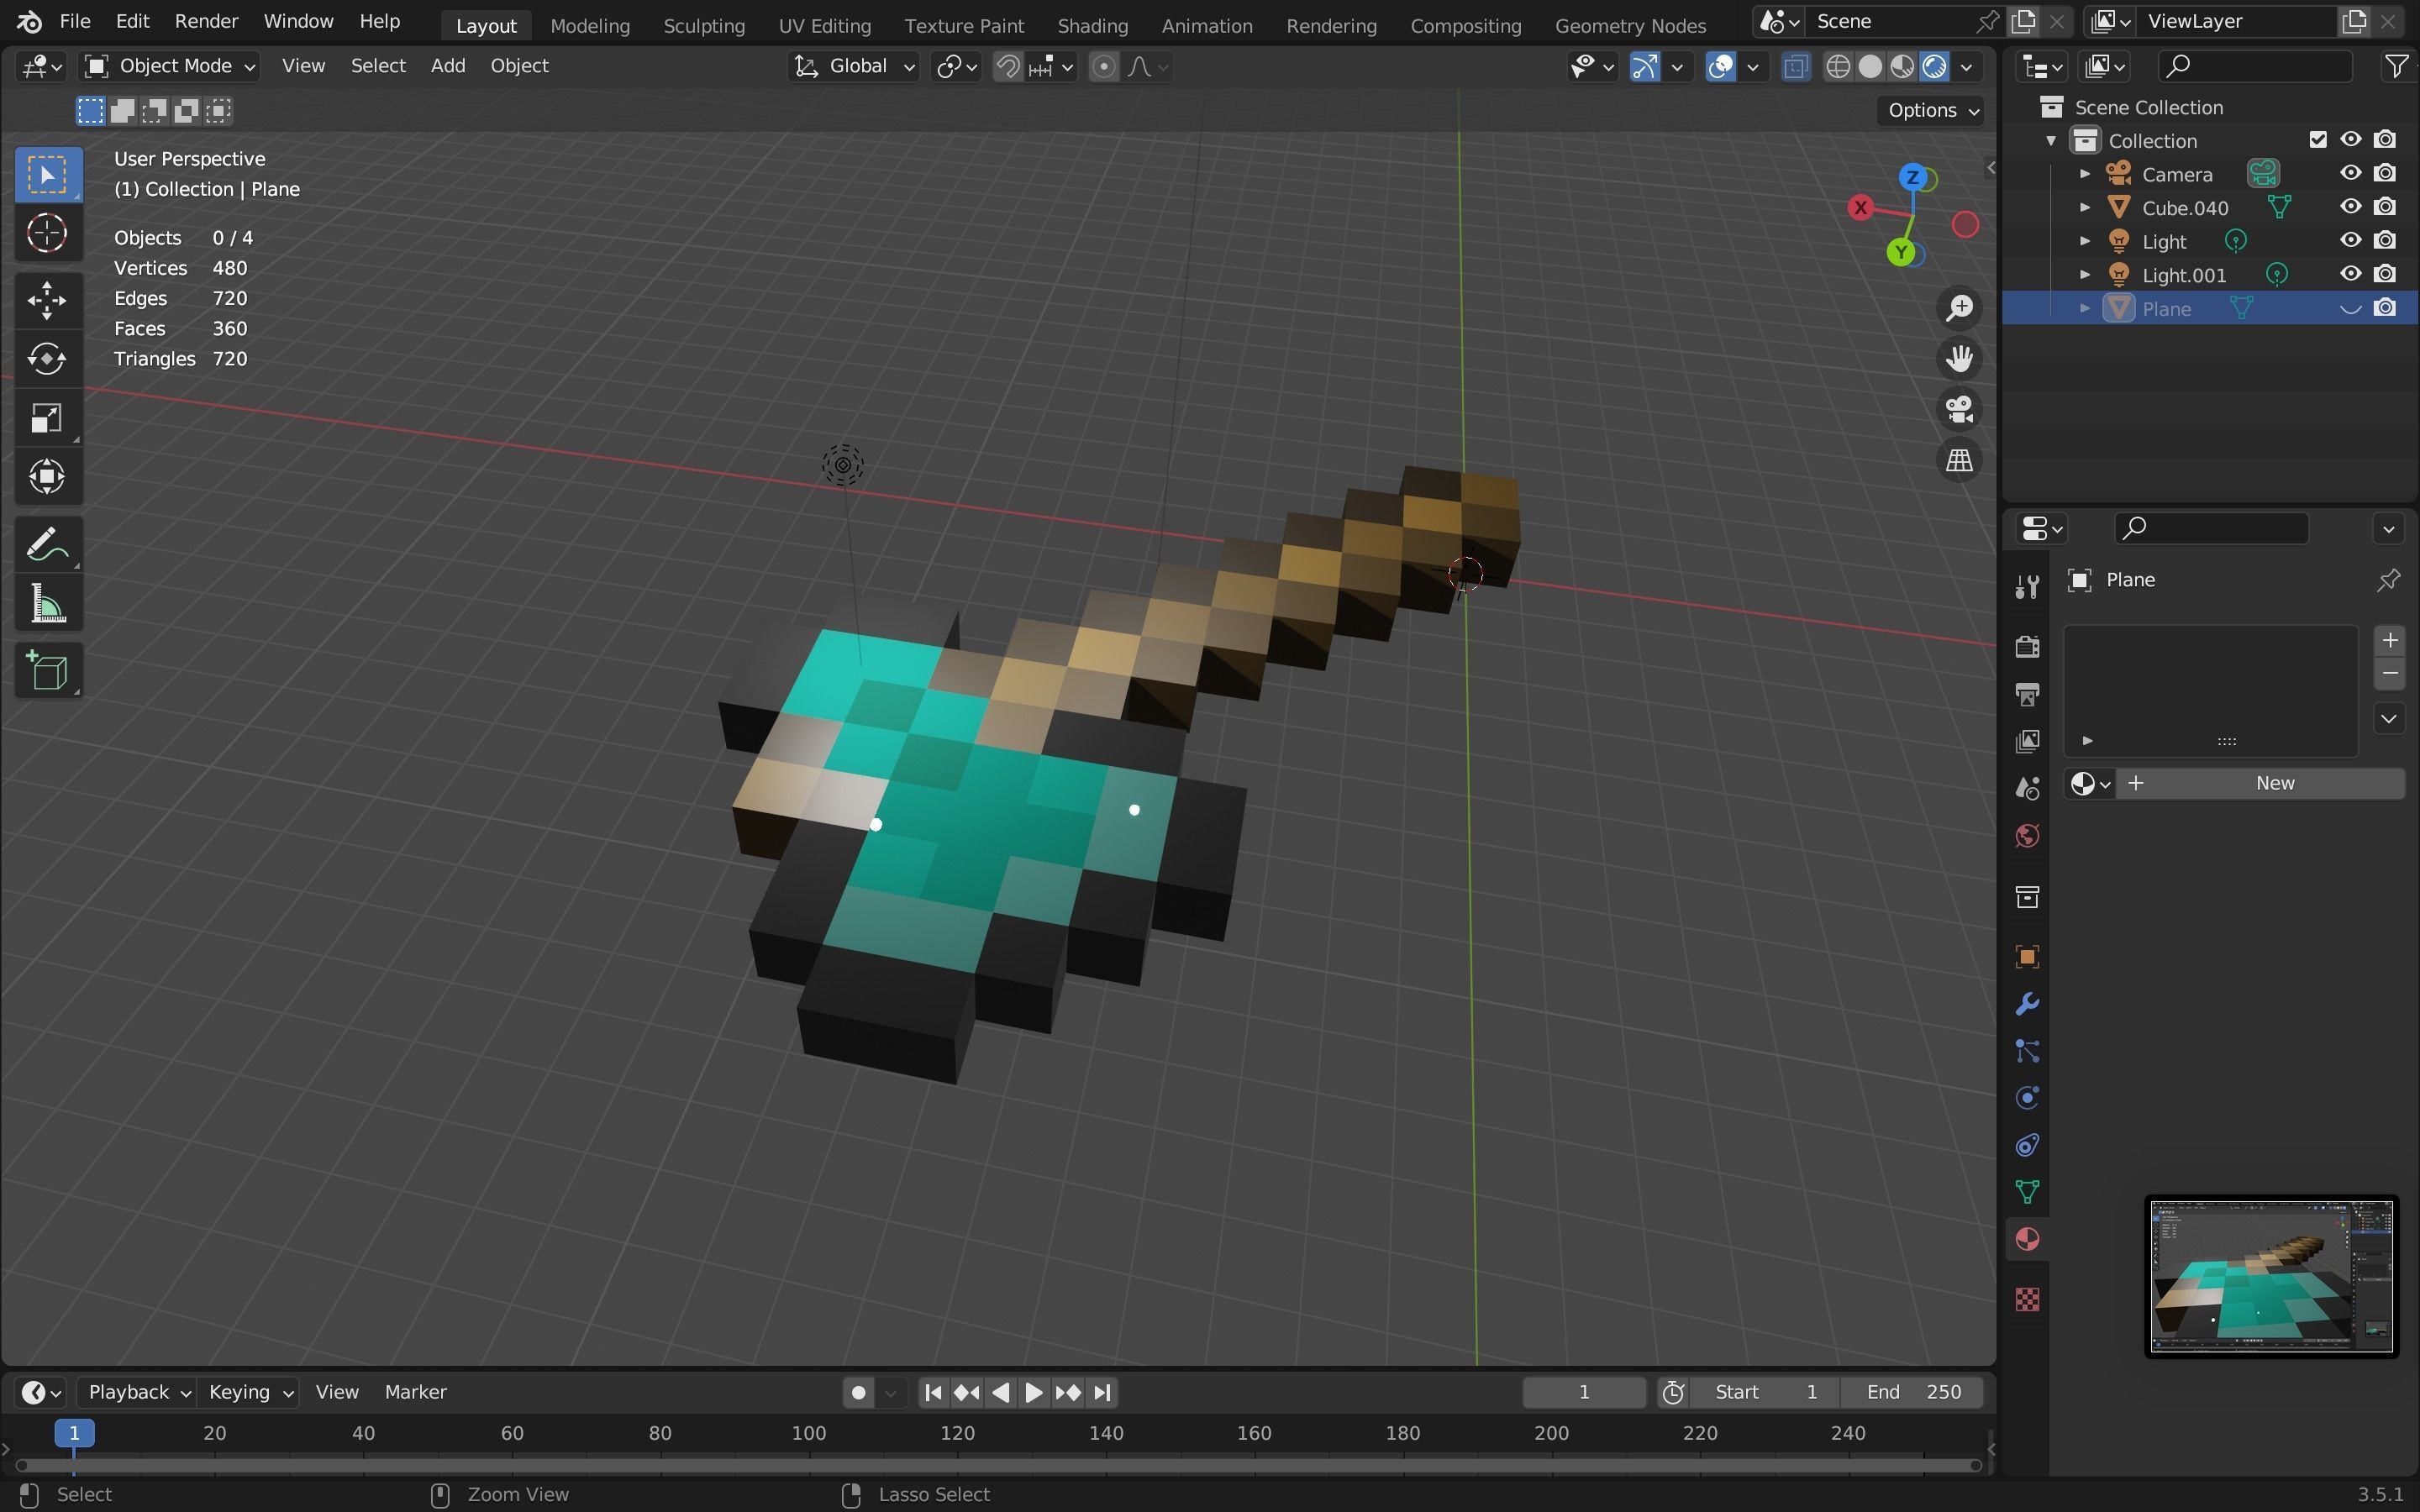Select the Transform tool
2420x1512 pixels.
[47, 477]
